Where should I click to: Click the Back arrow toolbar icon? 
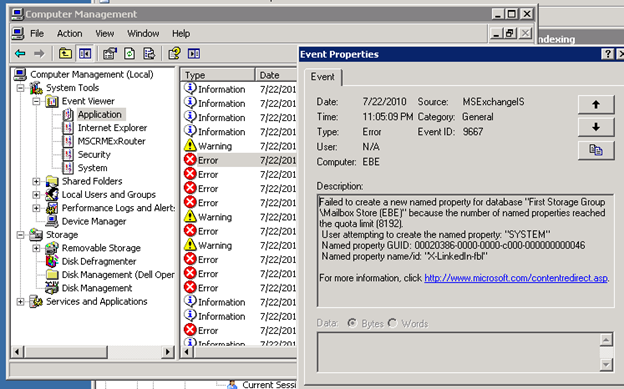pos(20,53)
